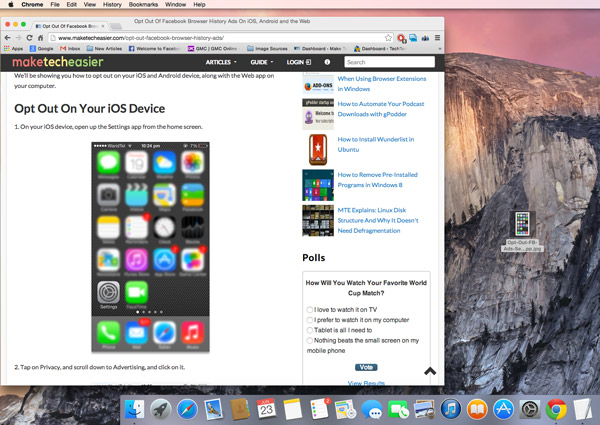This screenshot has width=600, height=425.
Task: Open Contacts book icon in Dock
Action: pyautogui.click(x=240, y=409)
